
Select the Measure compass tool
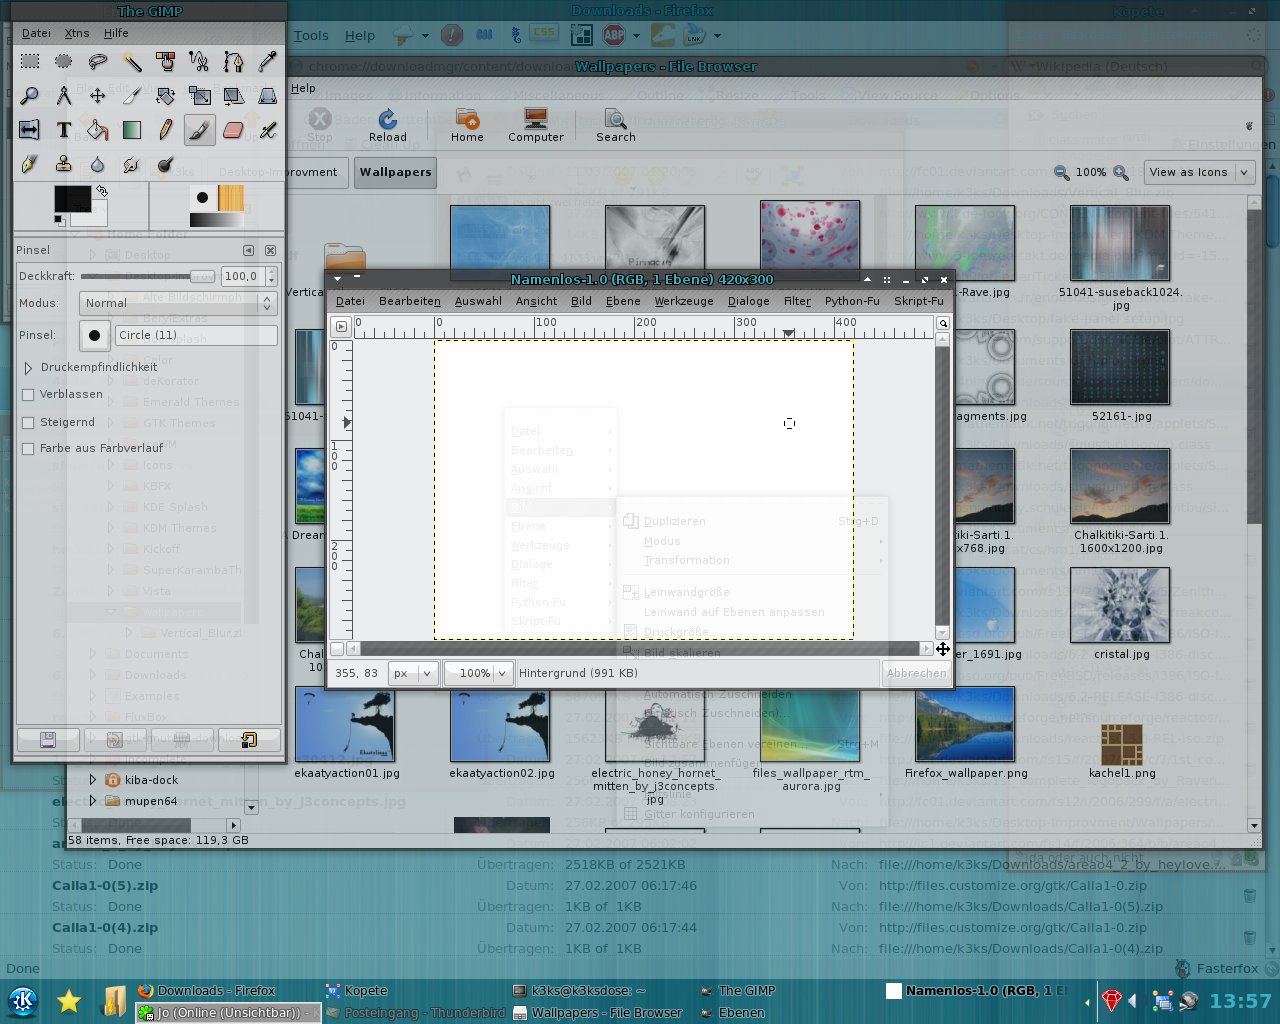click(64, 96)
